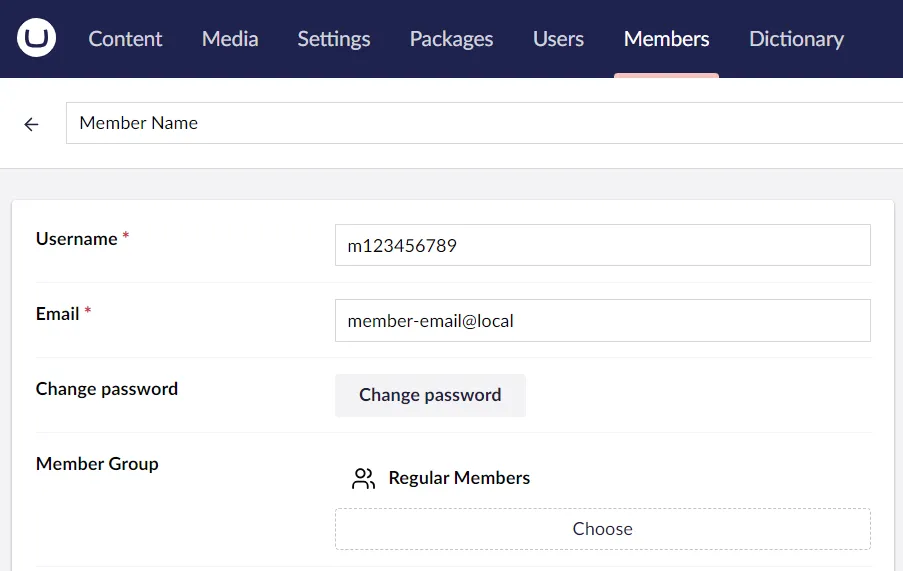
Task: Open the Content section
Action: (125, 39)
